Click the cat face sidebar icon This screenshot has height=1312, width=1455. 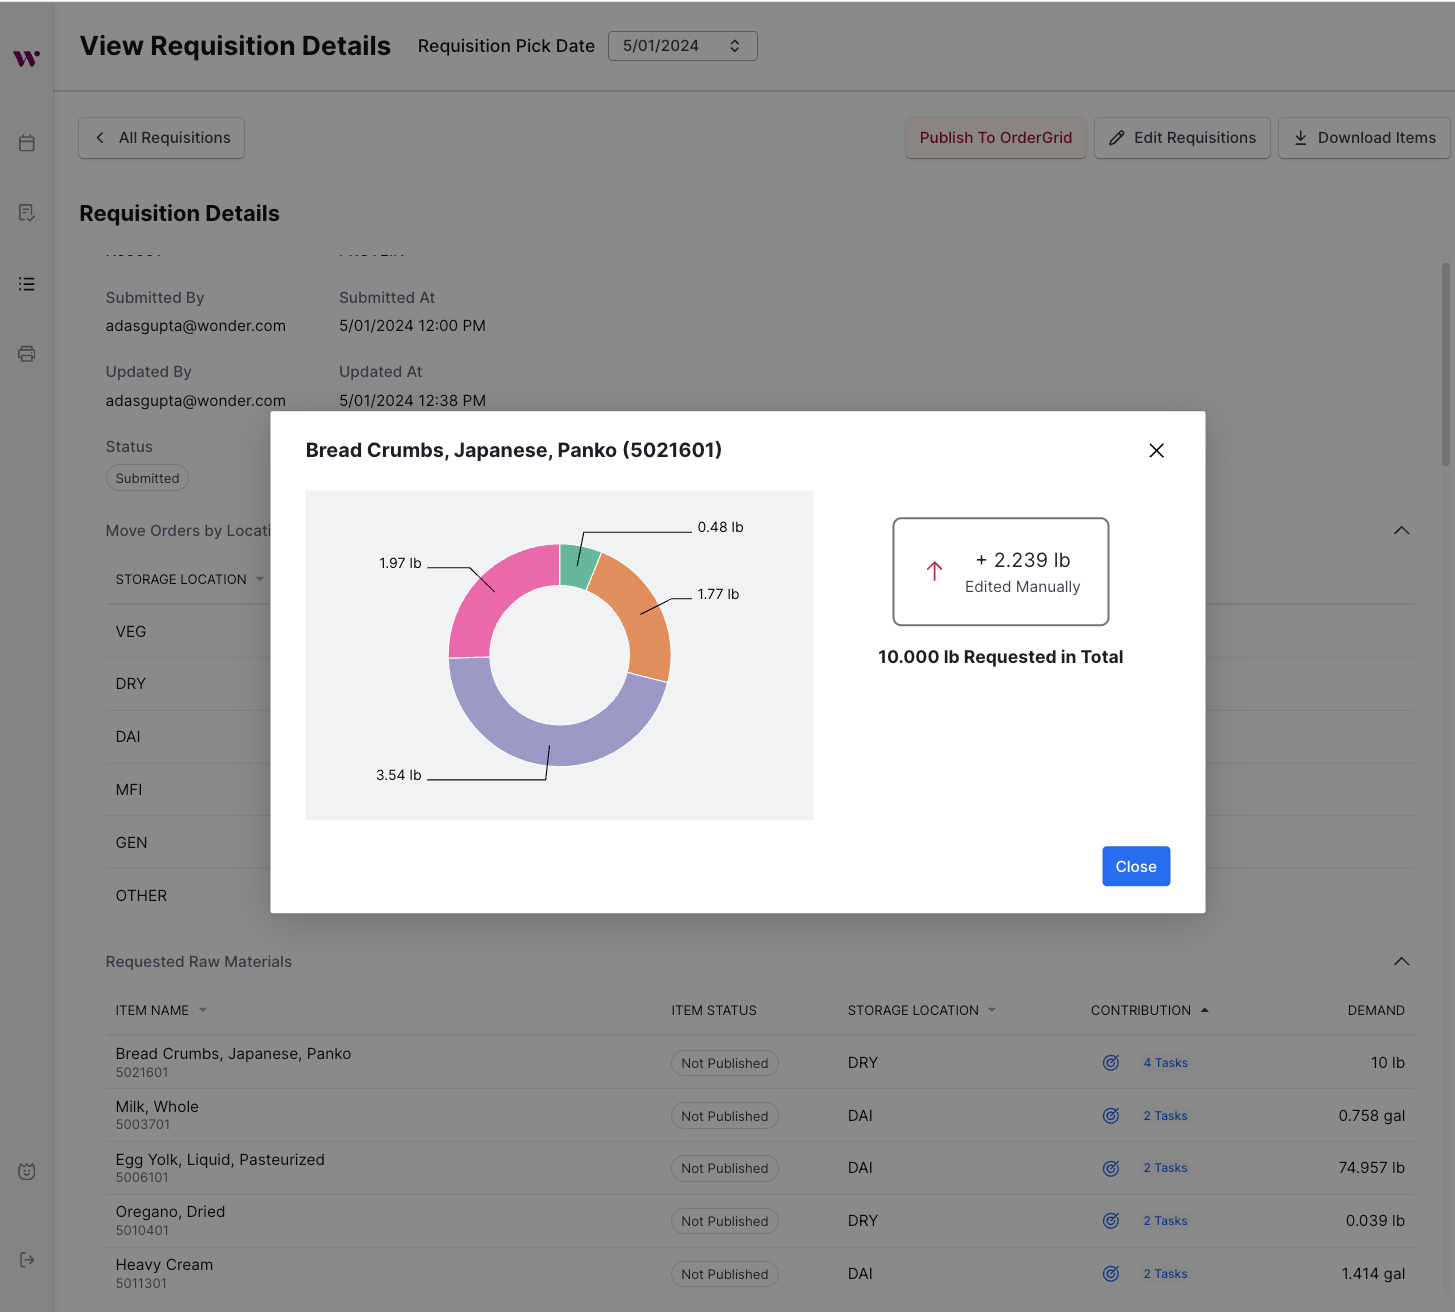click(27, 1171)
